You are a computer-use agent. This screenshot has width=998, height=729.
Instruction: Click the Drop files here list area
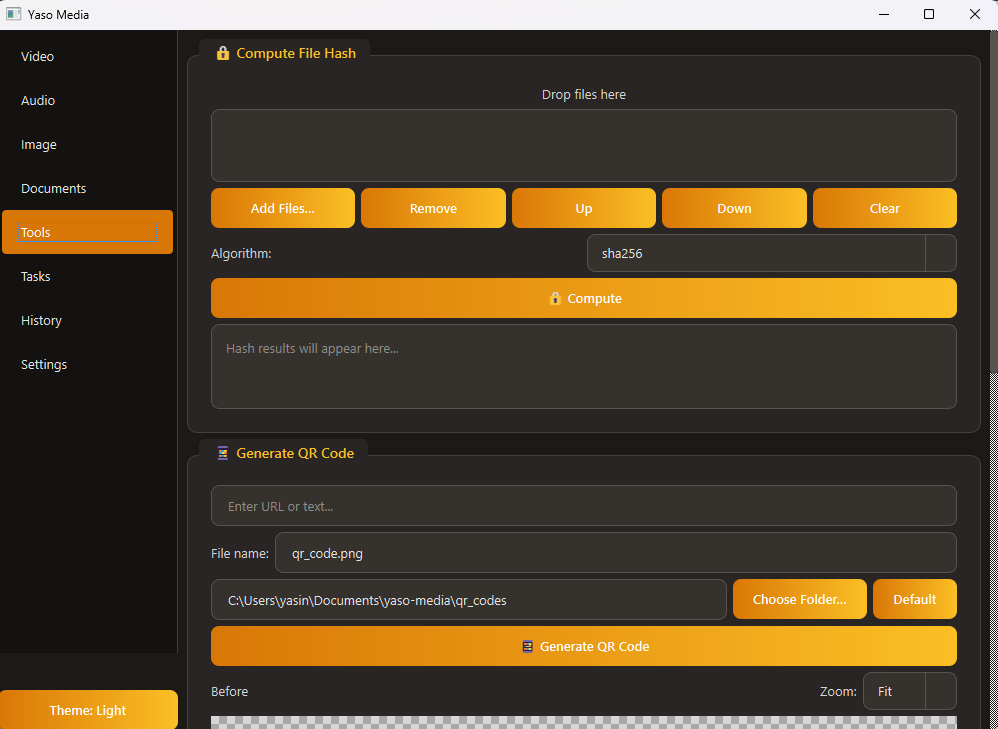coord(584,146)
